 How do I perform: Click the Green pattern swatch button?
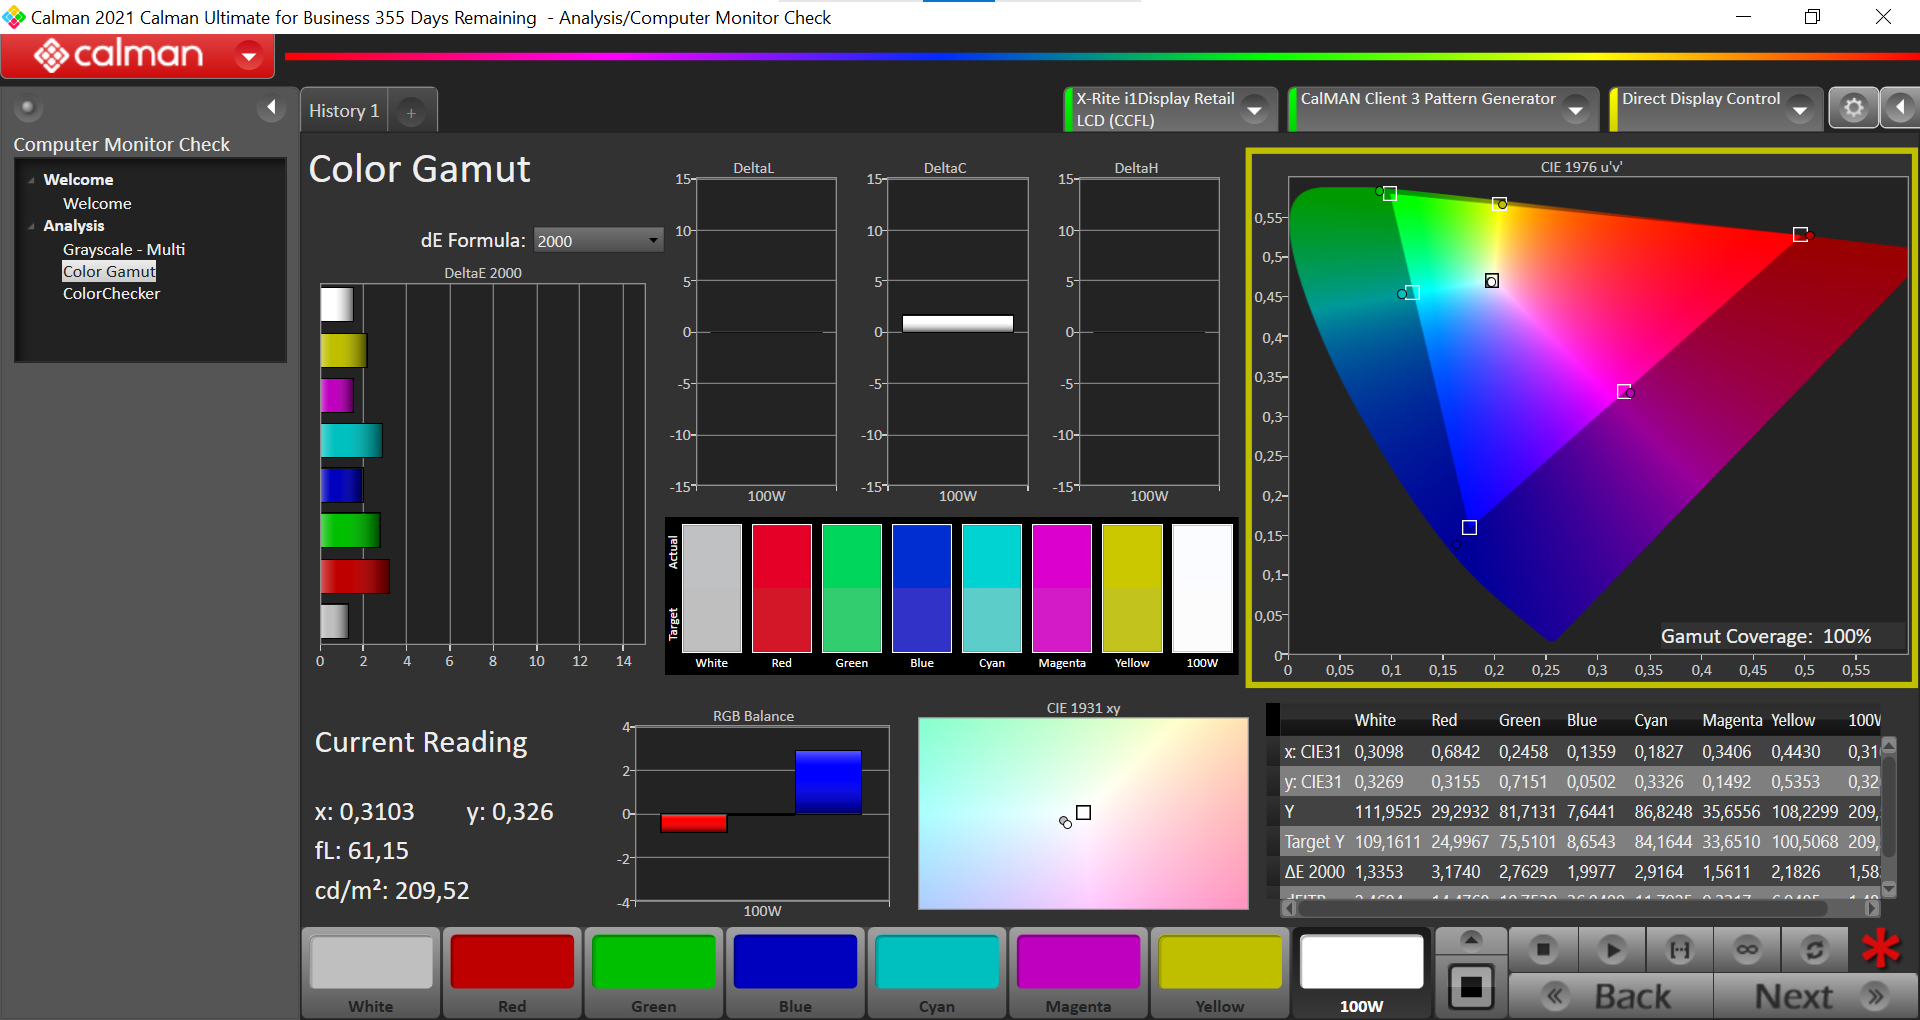pos(654,973)
